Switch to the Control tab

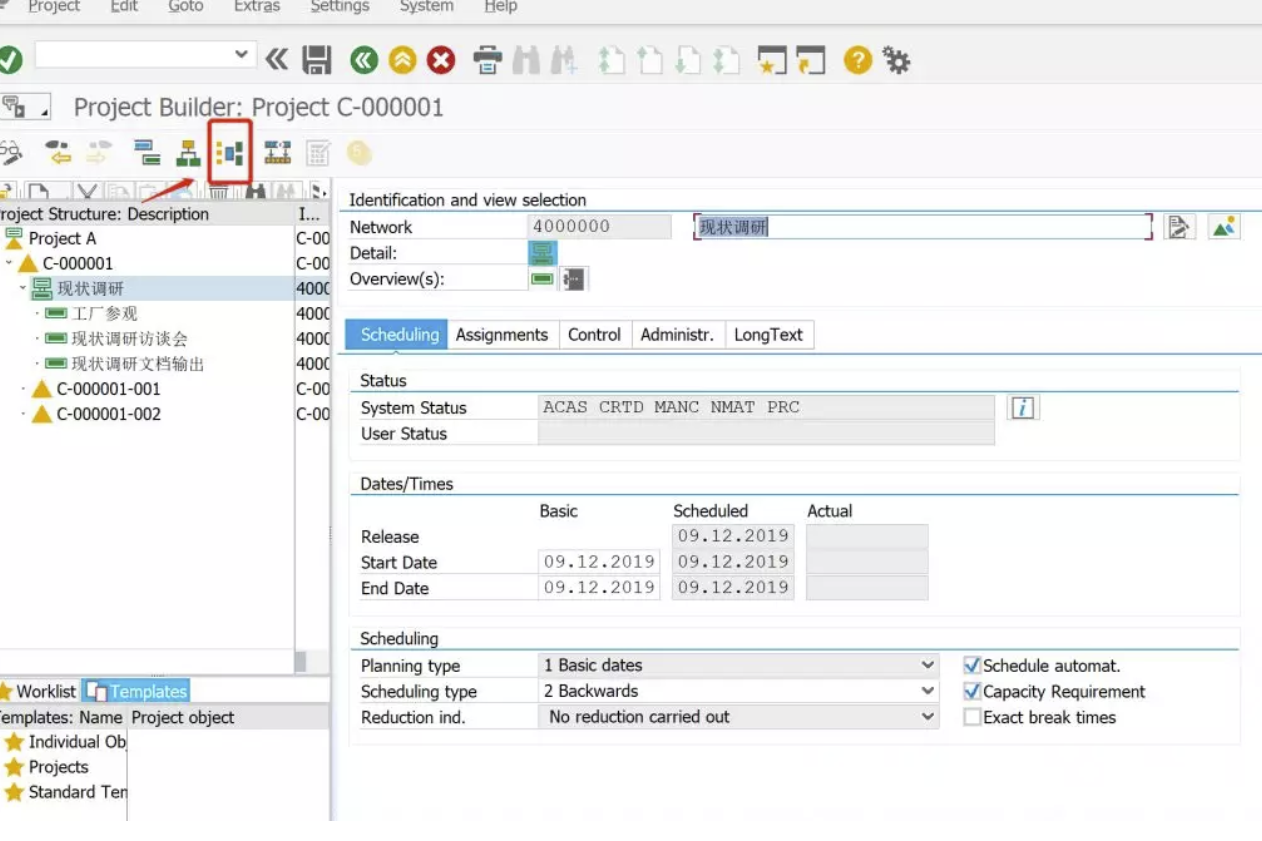tap(594, 335)
